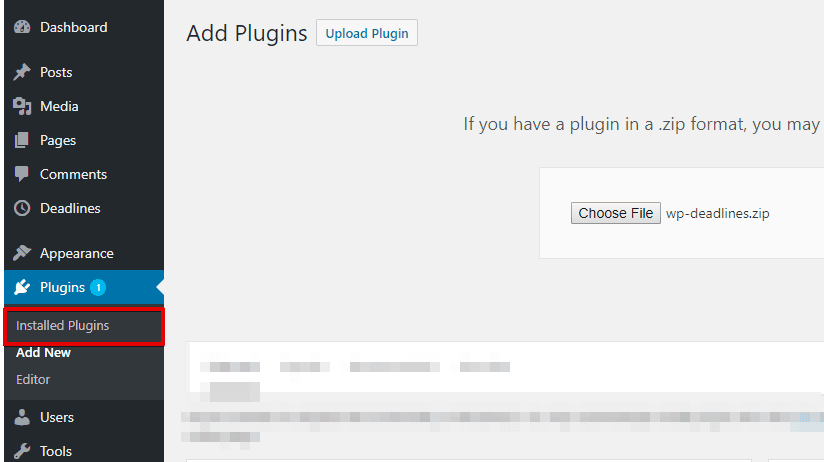The width and height of the screenshot is (824, 462).
Task: Navigate to the Comments menu label
Action: tap(73, 175)
